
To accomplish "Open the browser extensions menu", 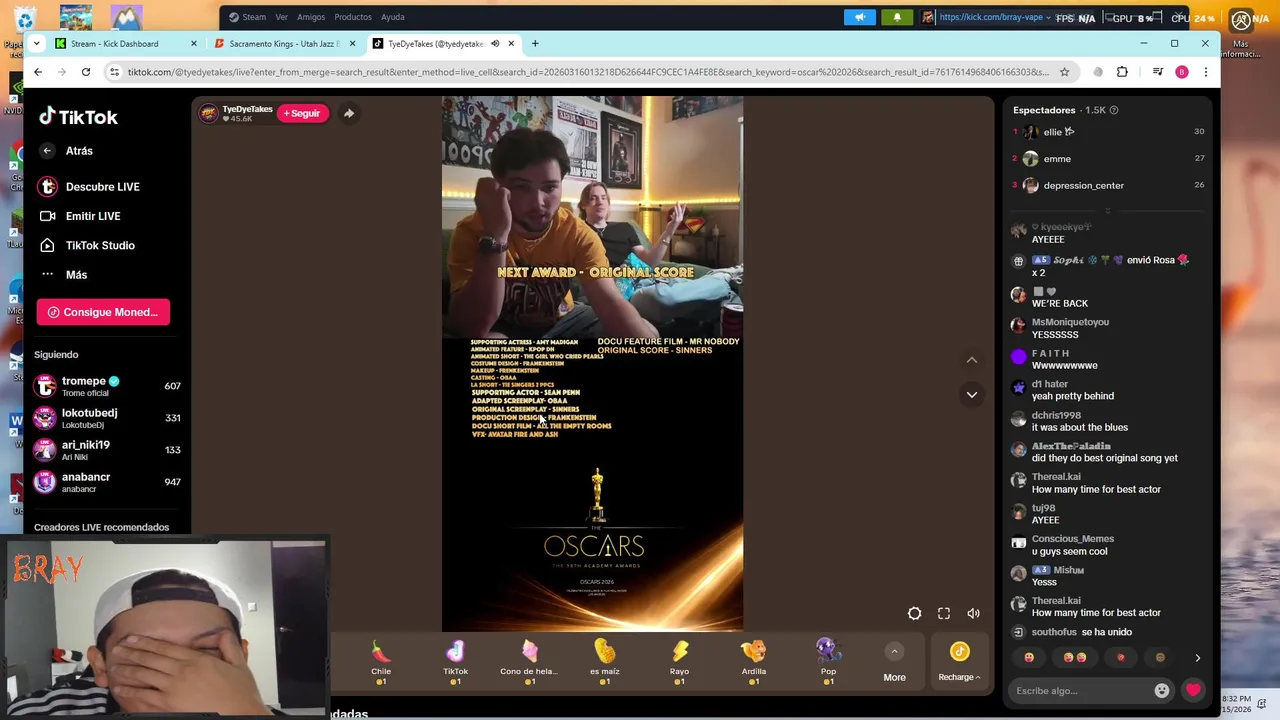I will click(x=1122, y=72).
